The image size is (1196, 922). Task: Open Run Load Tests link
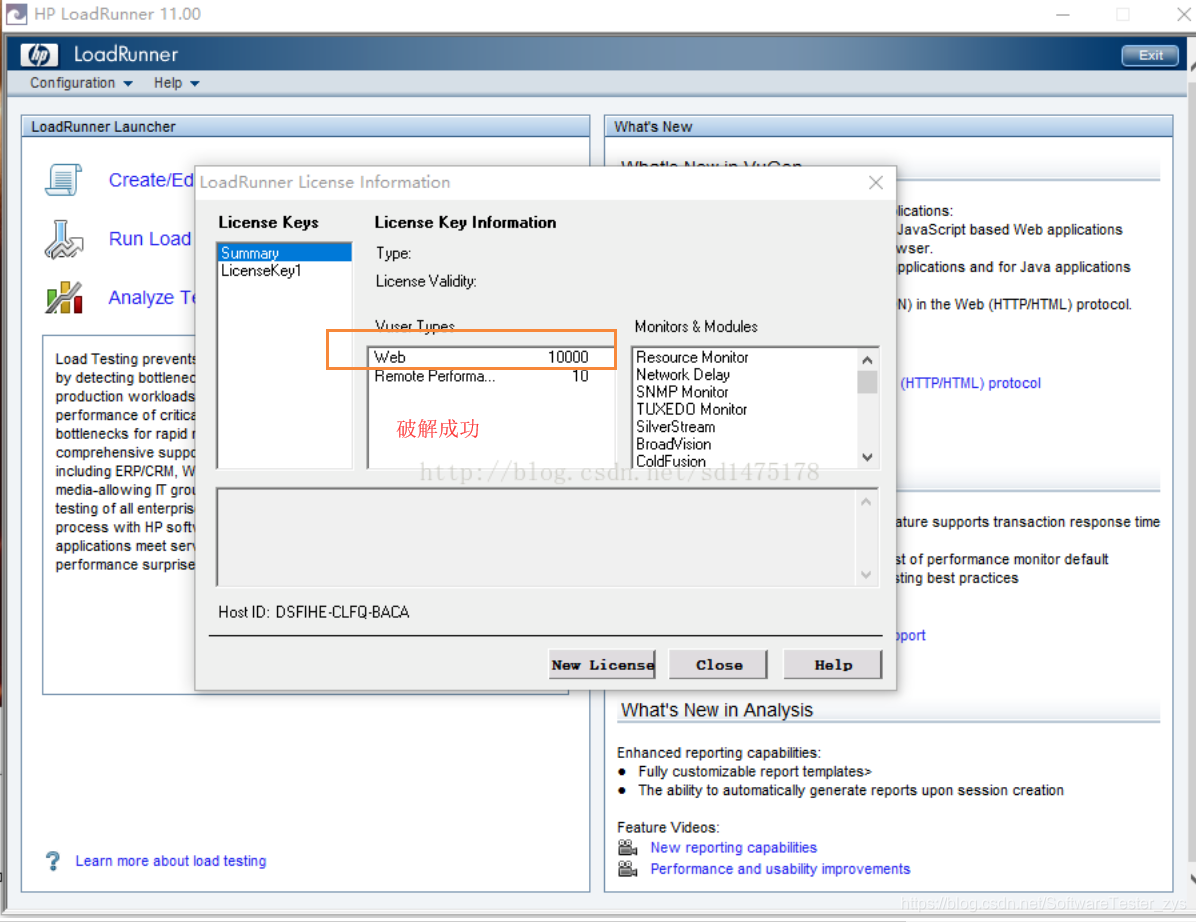pos(150,239)
